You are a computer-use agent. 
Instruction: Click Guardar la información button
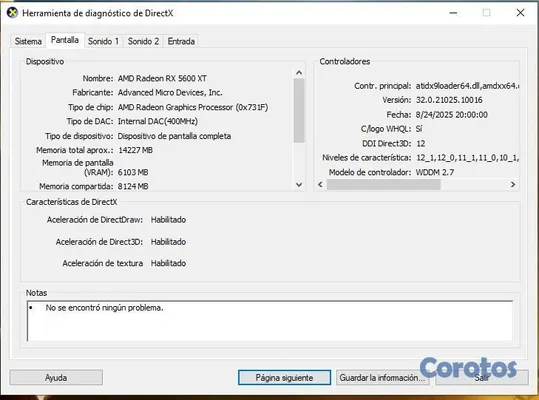(x=383, y=378)
